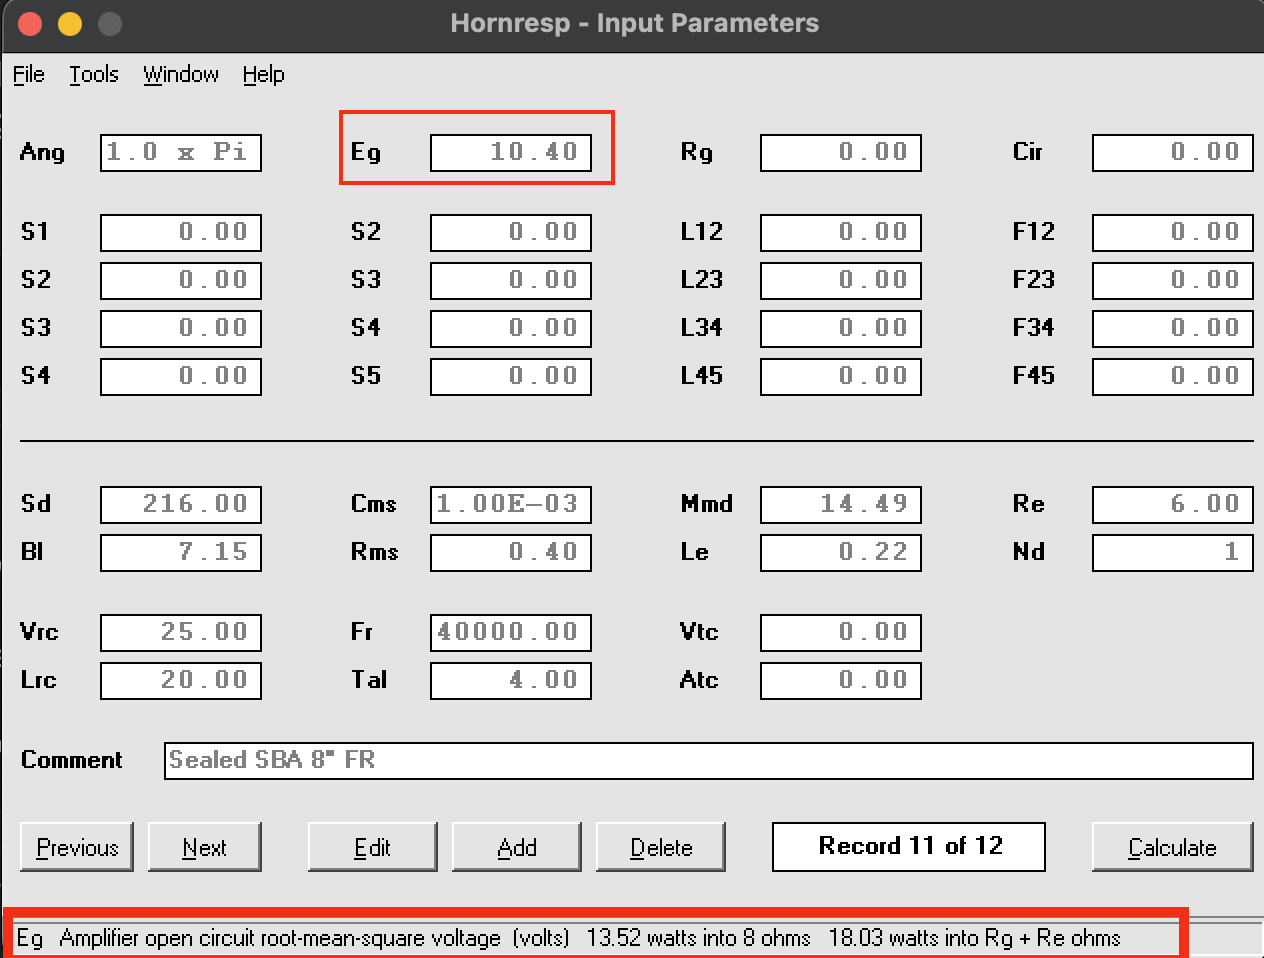
Task: Select the S3 field in the L23 row
Action: tap(511, 281)
